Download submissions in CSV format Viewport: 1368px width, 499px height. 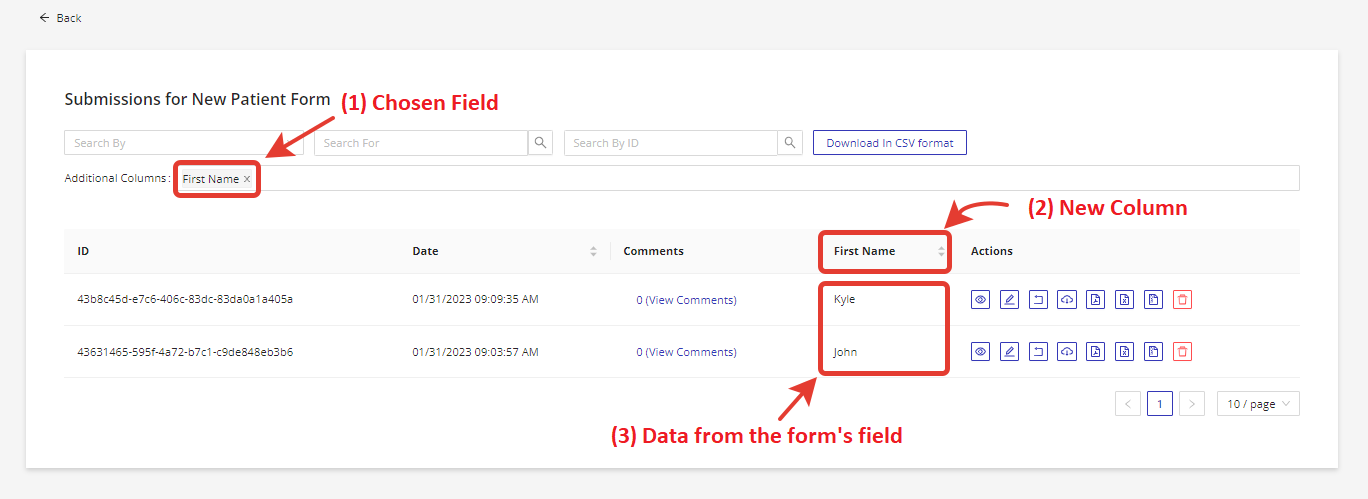pos(890,143)
